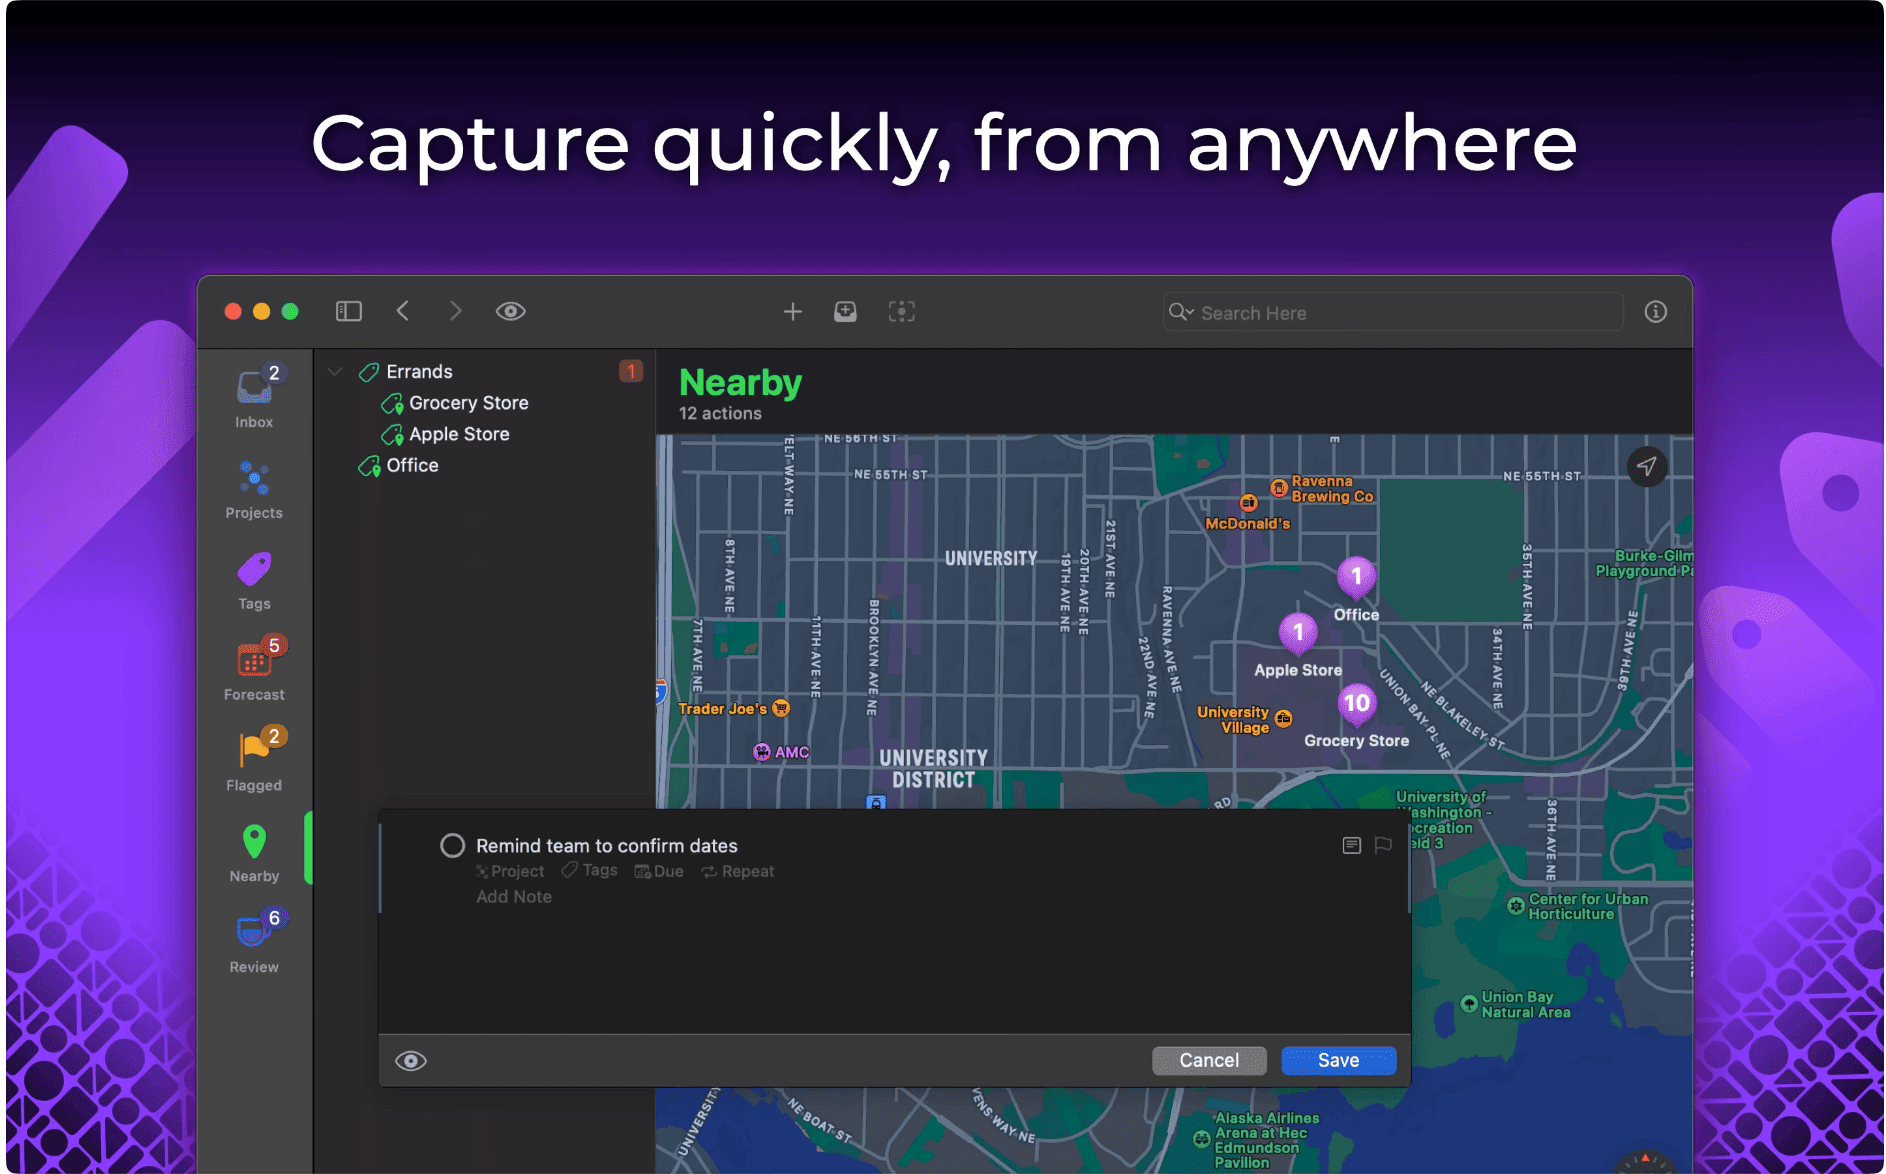Open the Due date field picker
The height and width of the screenshot is (1174, 1886).
(x=660, y=872)
